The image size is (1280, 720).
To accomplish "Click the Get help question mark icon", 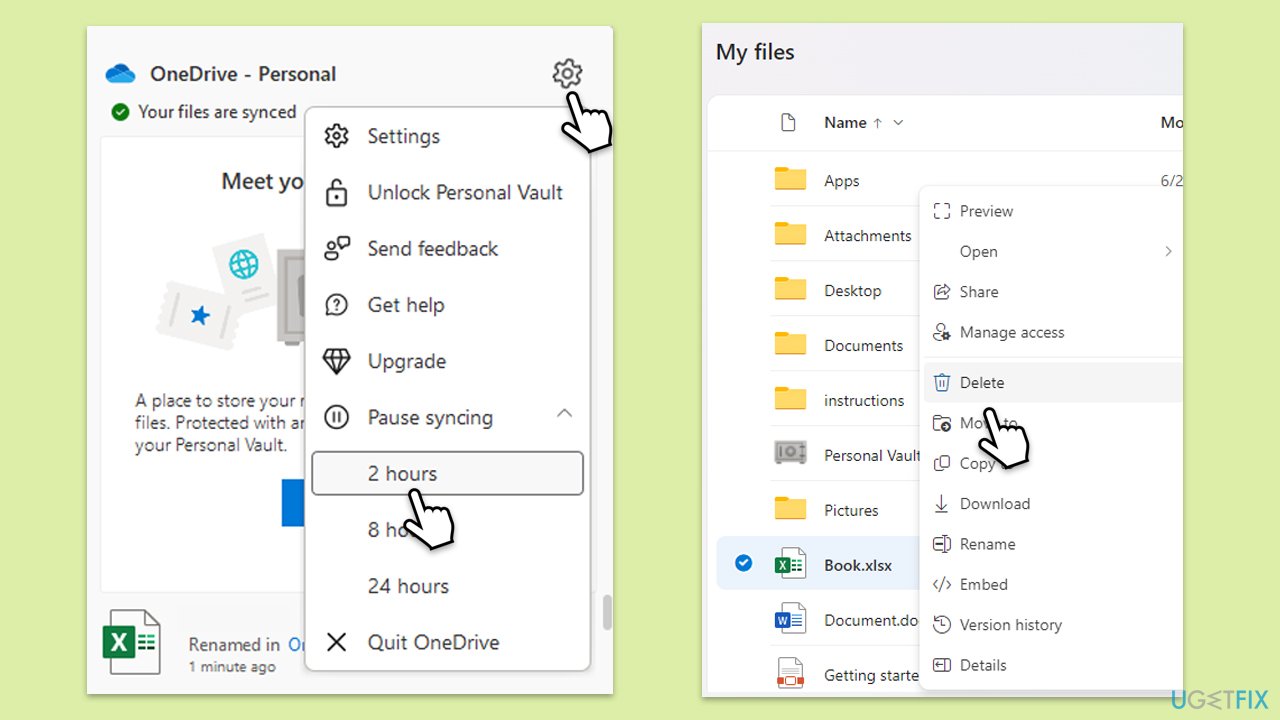I will click(337, 305).
